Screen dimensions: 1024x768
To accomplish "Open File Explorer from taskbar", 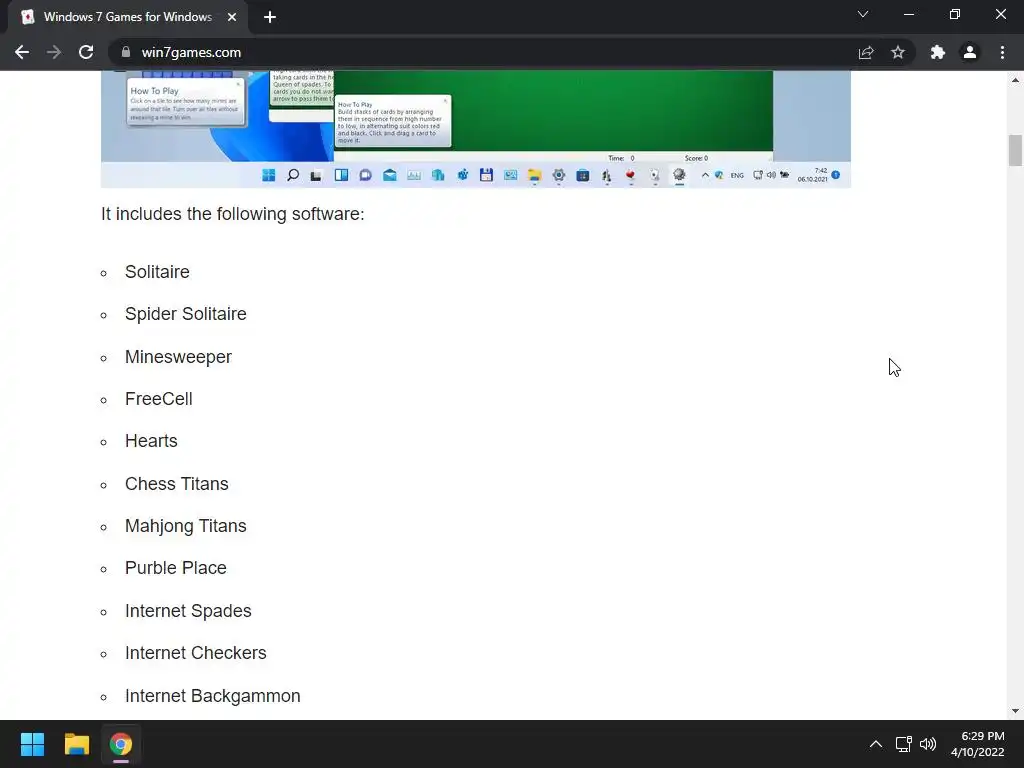I will [x=76, y=744].
